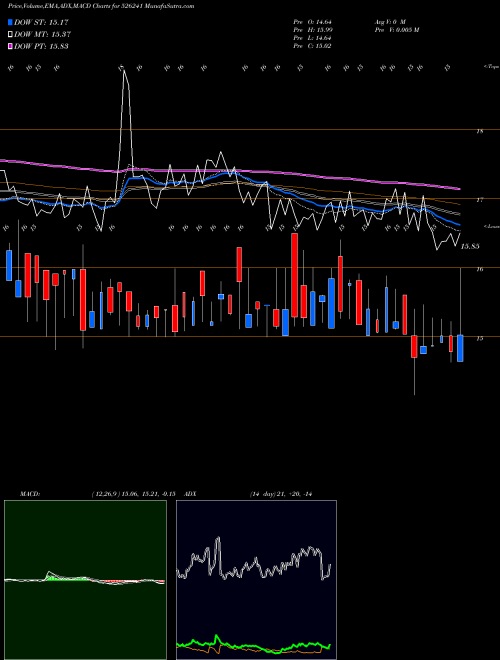This screenshot has height=660, width=500.
Task: Click the MACD '(12,26,9)' parameter values
Action: coord(133,494)
